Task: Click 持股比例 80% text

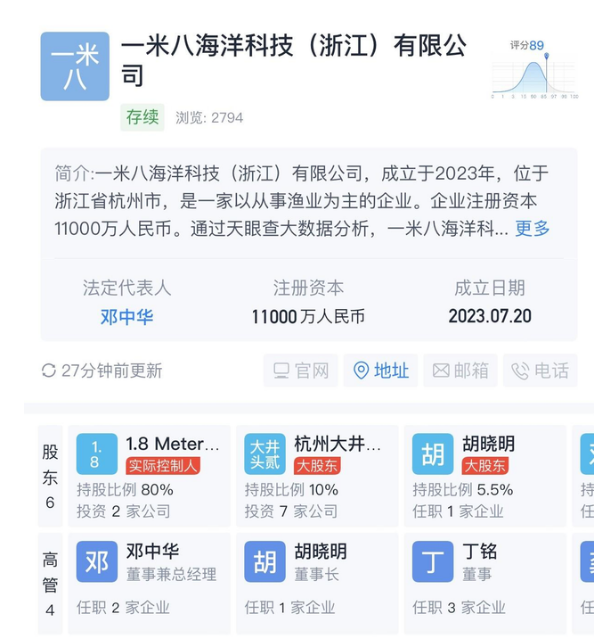Action: pyautogui.click(x=125, y=490)
